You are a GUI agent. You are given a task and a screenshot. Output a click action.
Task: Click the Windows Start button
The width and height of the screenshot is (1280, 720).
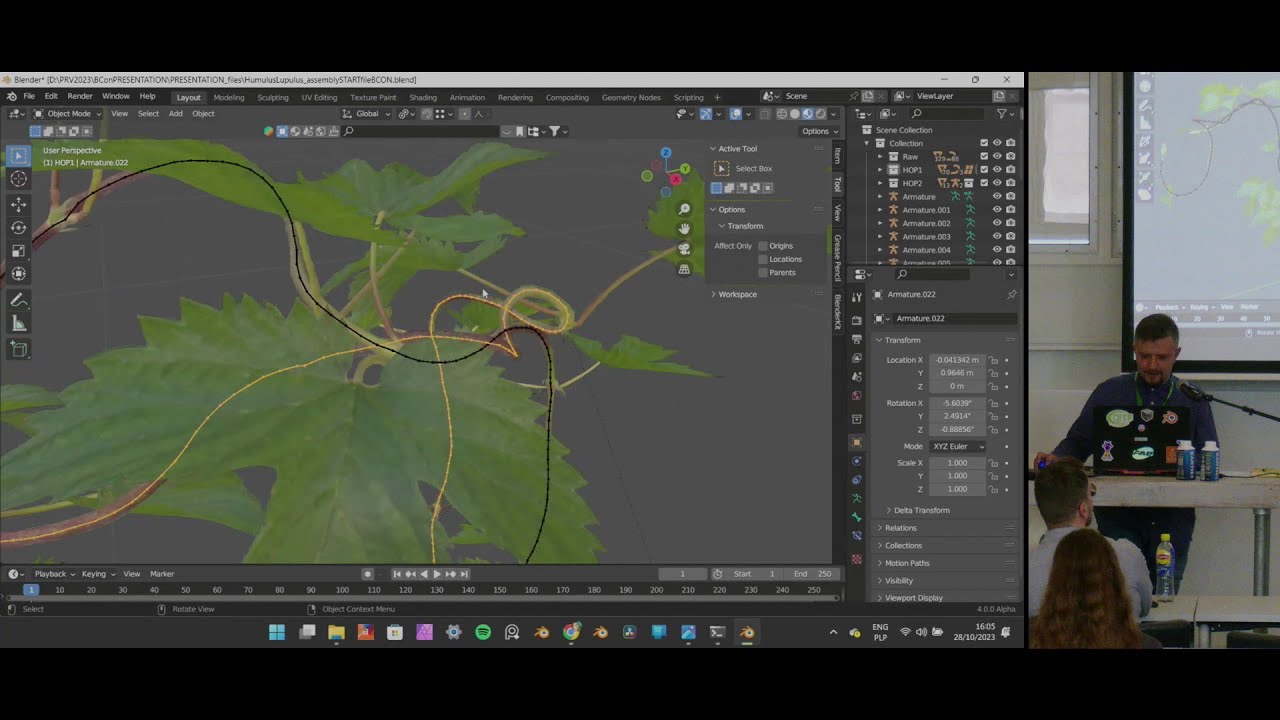click(277, 632)
